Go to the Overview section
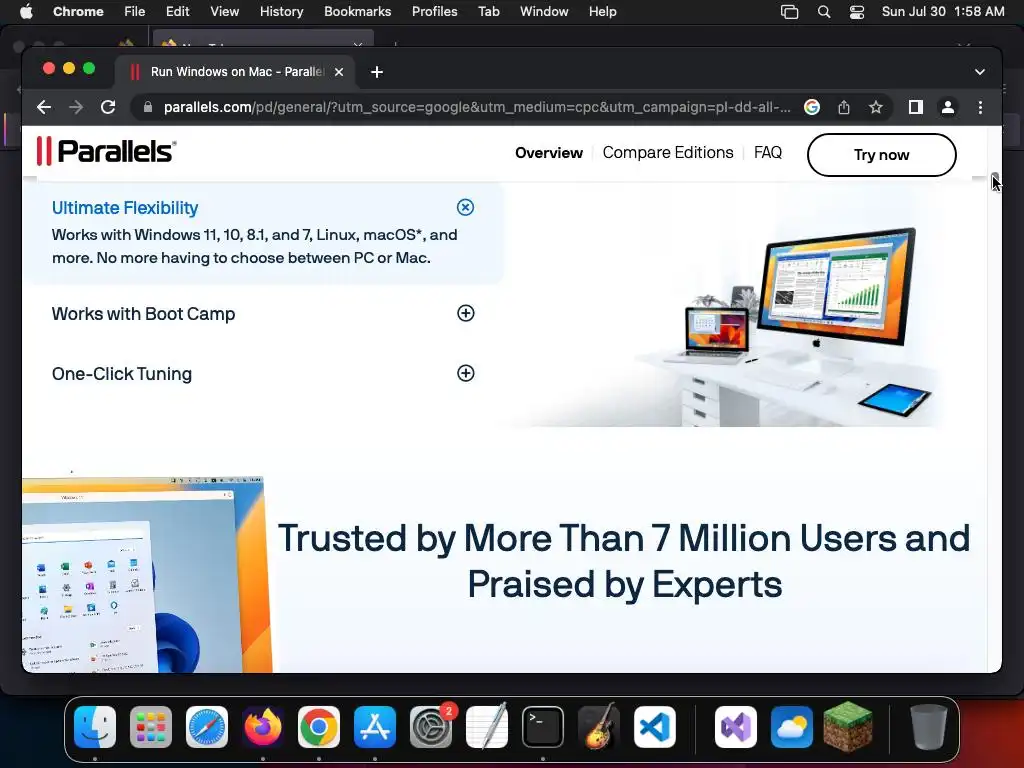1024x768 pixels. 549,153
